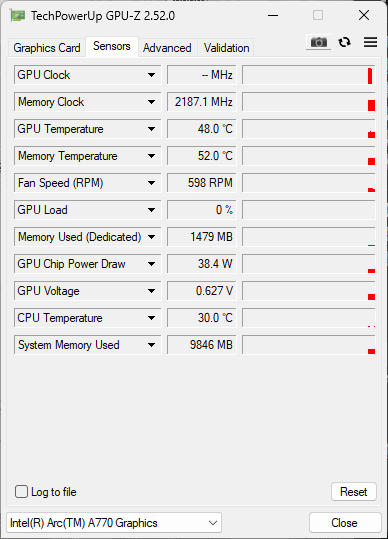Expand the GPU Clock sensor dropdown

[x=151, y=75]
